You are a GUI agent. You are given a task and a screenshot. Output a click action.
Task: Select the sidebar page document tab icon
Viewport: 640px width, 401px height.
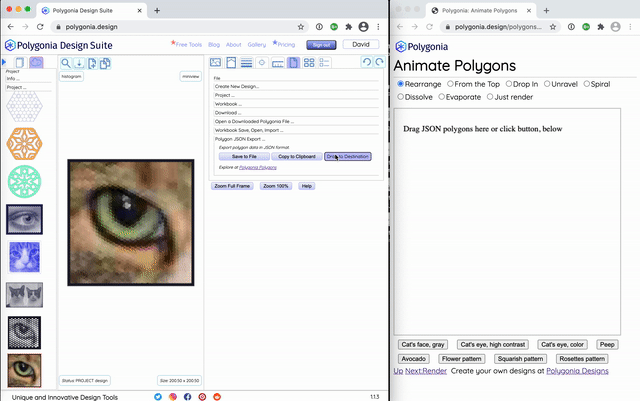pyautogui.click(x=20, y=62)
